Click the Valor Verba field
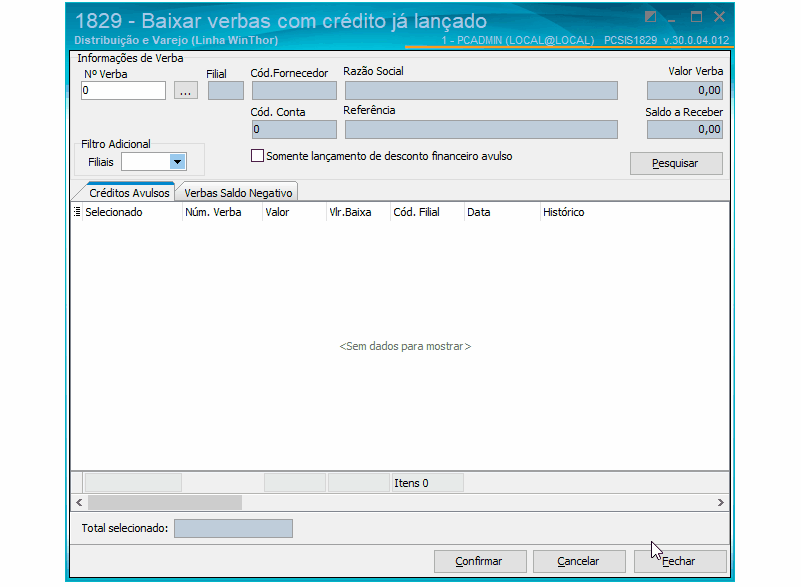The height and width of the screenshot is (587, 801). click(x=685, y=90)
